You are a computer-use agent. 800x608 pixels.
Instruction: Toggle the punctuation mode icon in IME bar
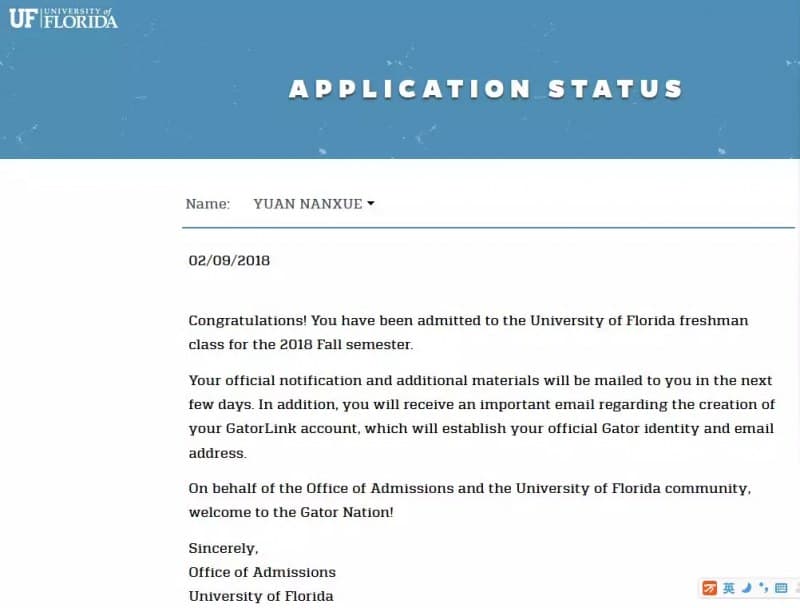click(763, 588)
